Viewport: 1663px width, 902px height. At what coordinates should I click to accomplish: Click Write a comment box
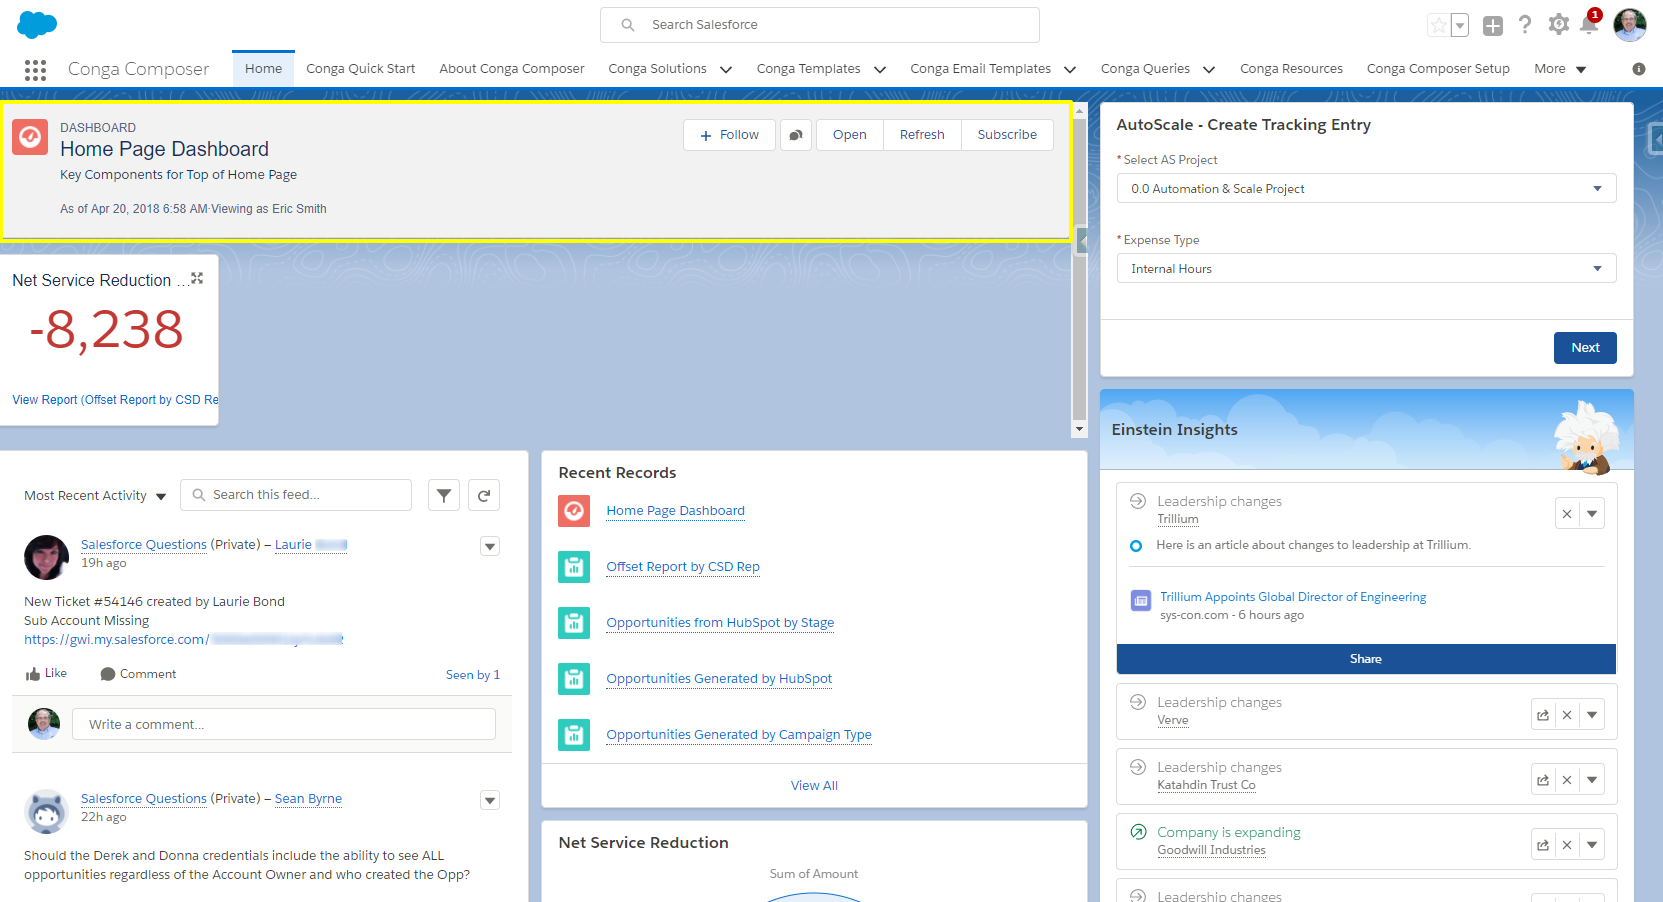[x=284, y=724]
